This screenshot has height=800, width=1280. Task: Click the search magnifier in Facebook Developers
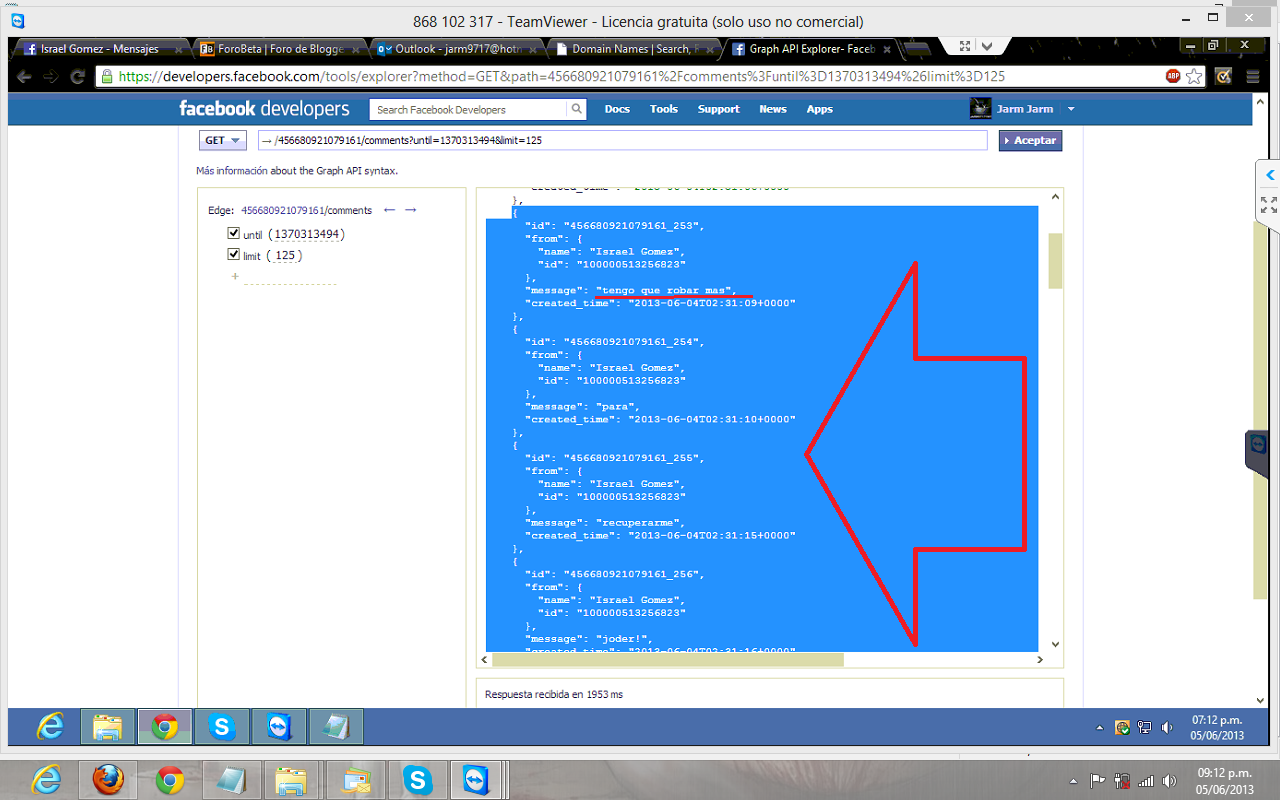coord(577,109)
